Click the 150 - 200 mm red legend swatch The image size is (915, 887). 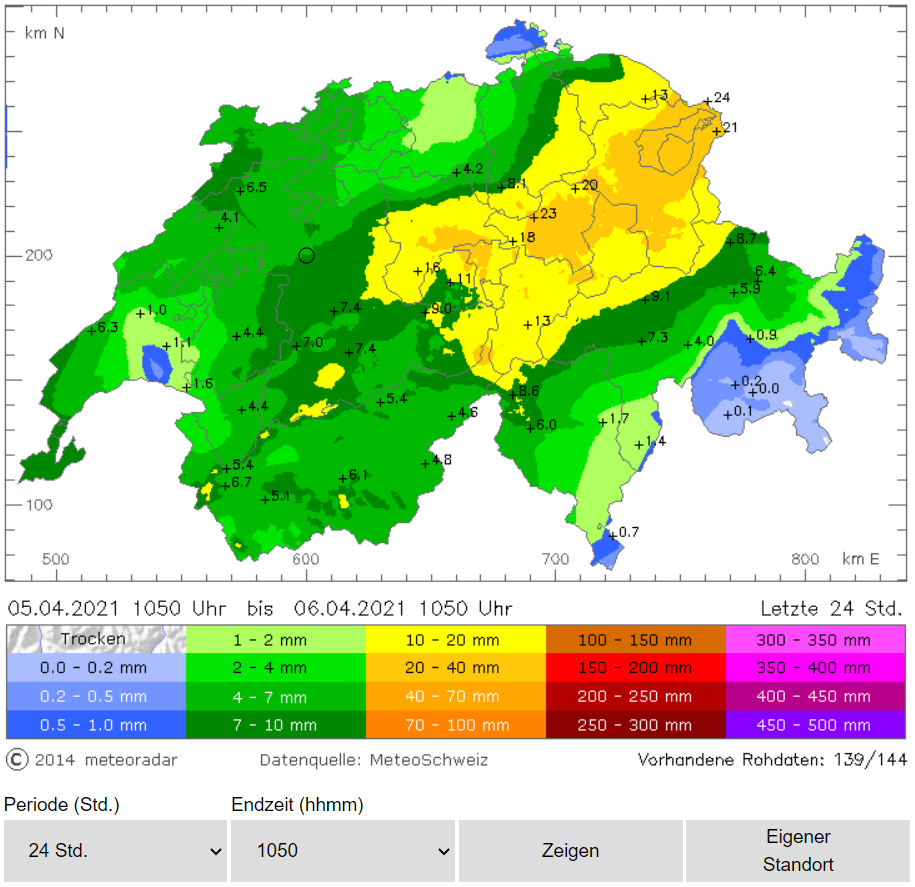[x=635, y=668]
